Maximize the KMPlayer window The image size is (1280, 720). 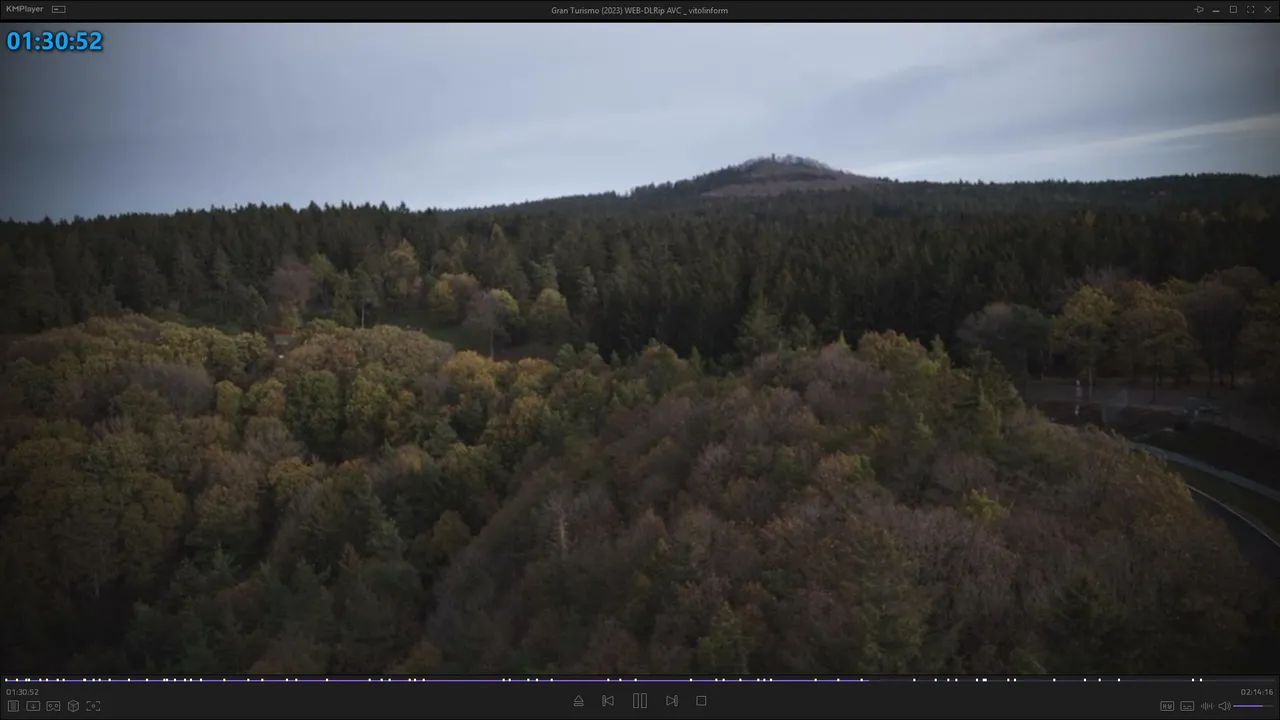(x=1233, y=9)
